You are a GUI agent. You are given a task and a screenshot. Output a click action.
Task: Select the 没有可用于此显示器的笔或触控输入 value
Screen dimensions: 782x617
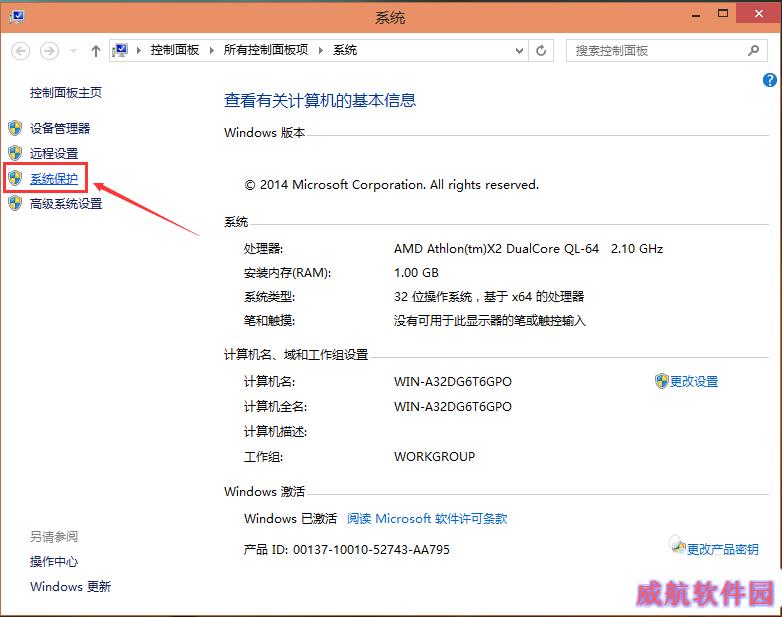[x=489, y=321]
